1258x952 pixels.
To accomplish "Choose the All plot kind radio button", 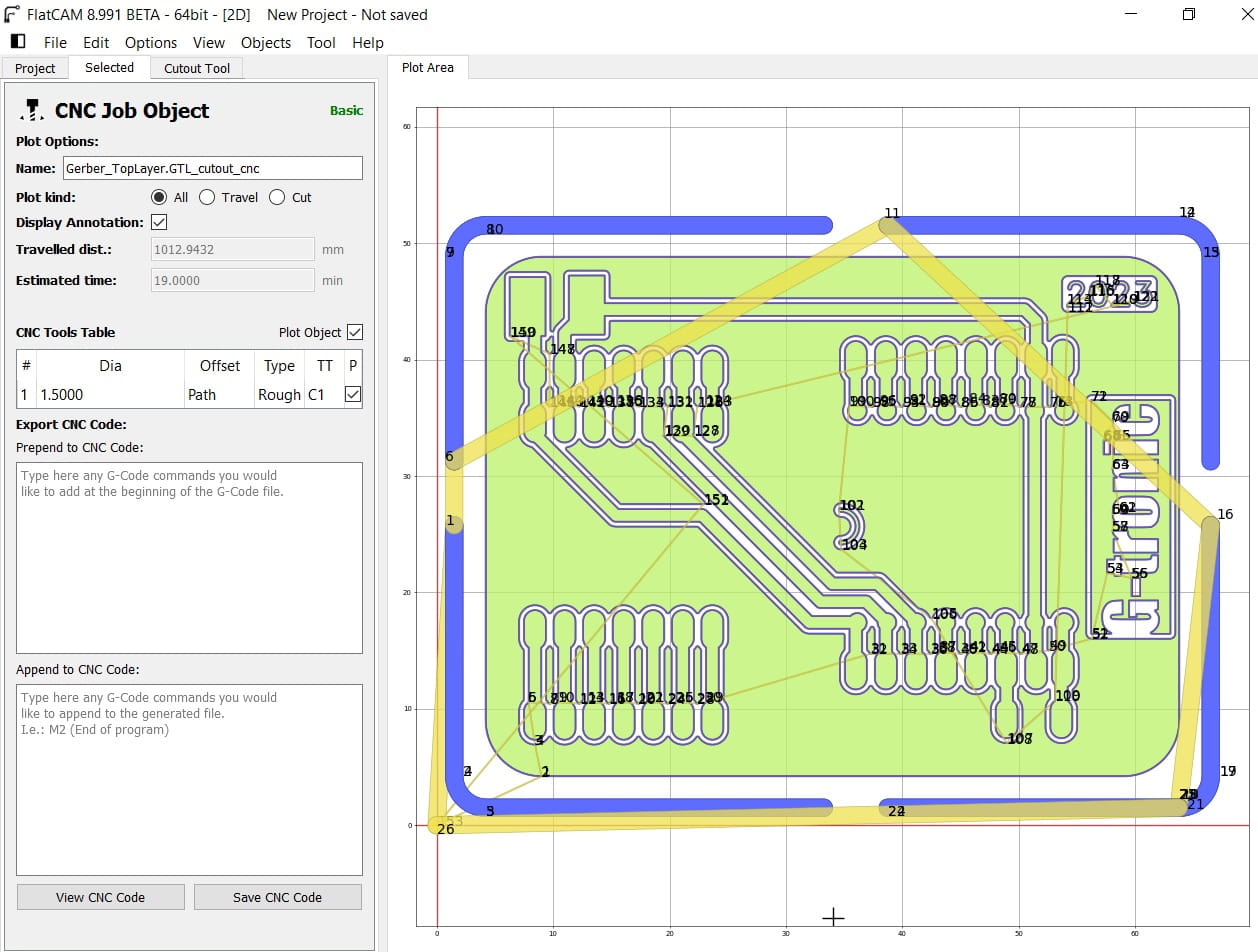I will pyautogui.click(x=158, y=197).
